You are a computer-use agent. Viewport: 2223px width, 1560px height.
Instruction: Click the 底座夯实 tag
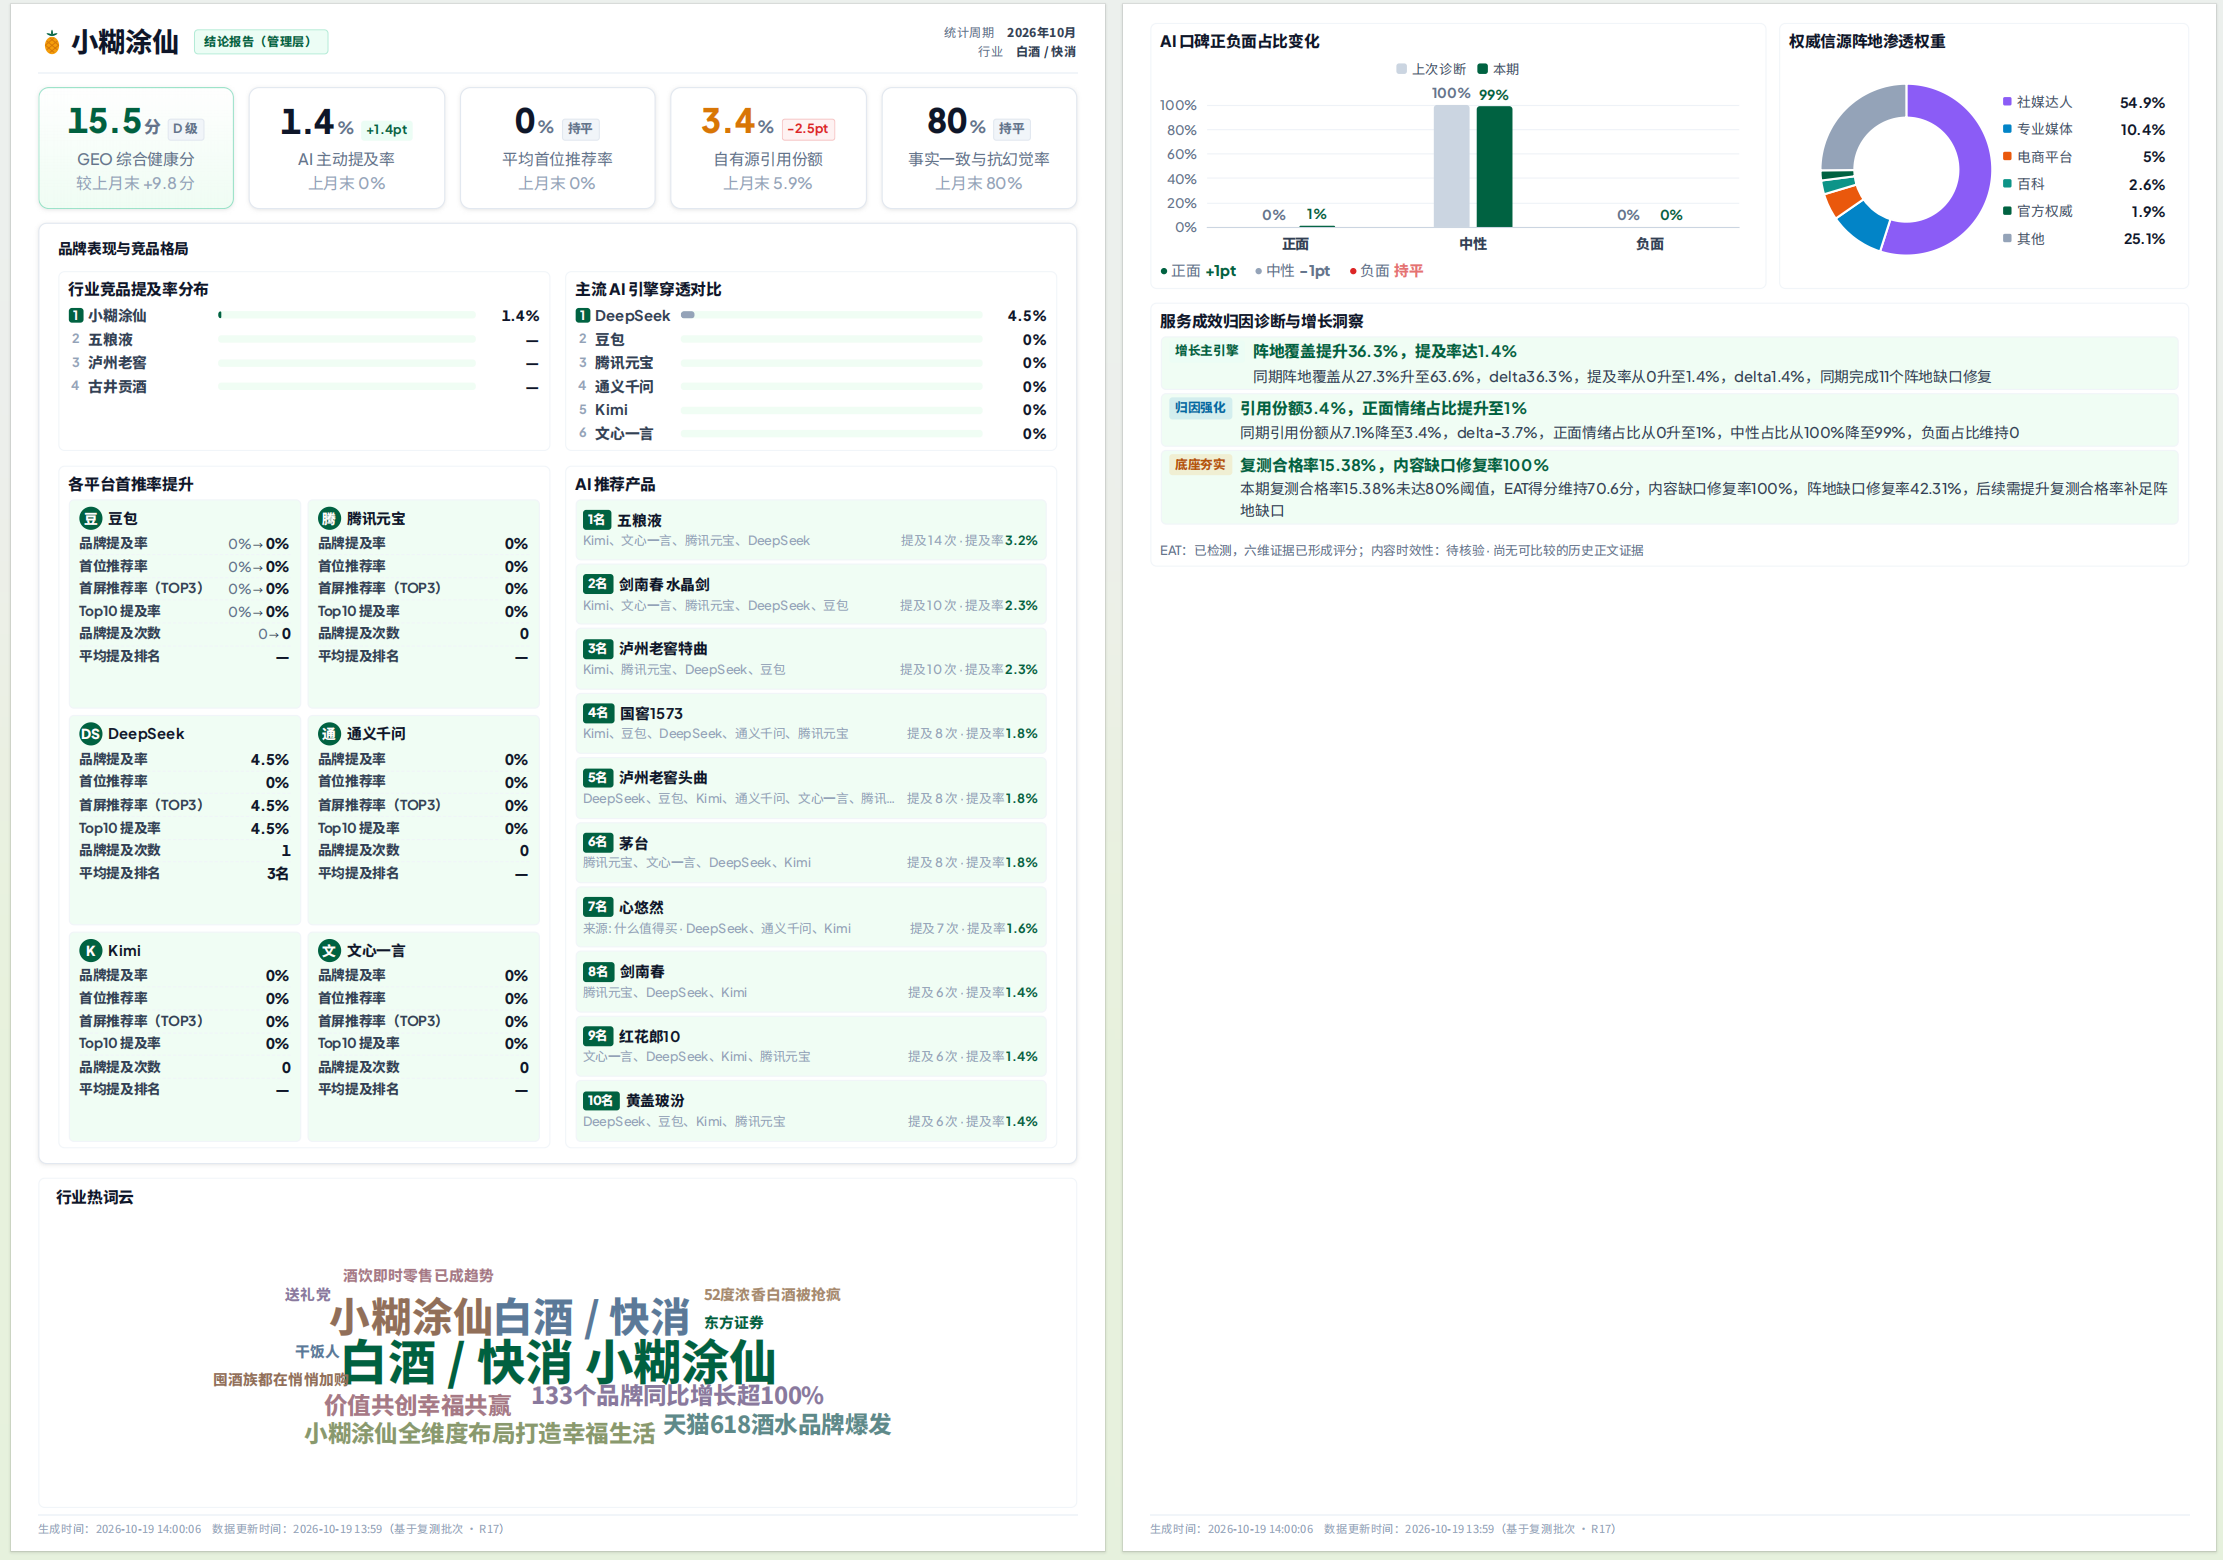tap(1200, 465)
